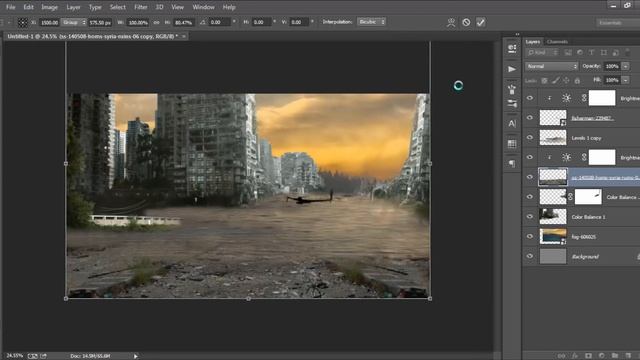Hide the lower Brightness adjustment layer
Viewport: 640px width, 360px height.
click(x=530, y=157)
